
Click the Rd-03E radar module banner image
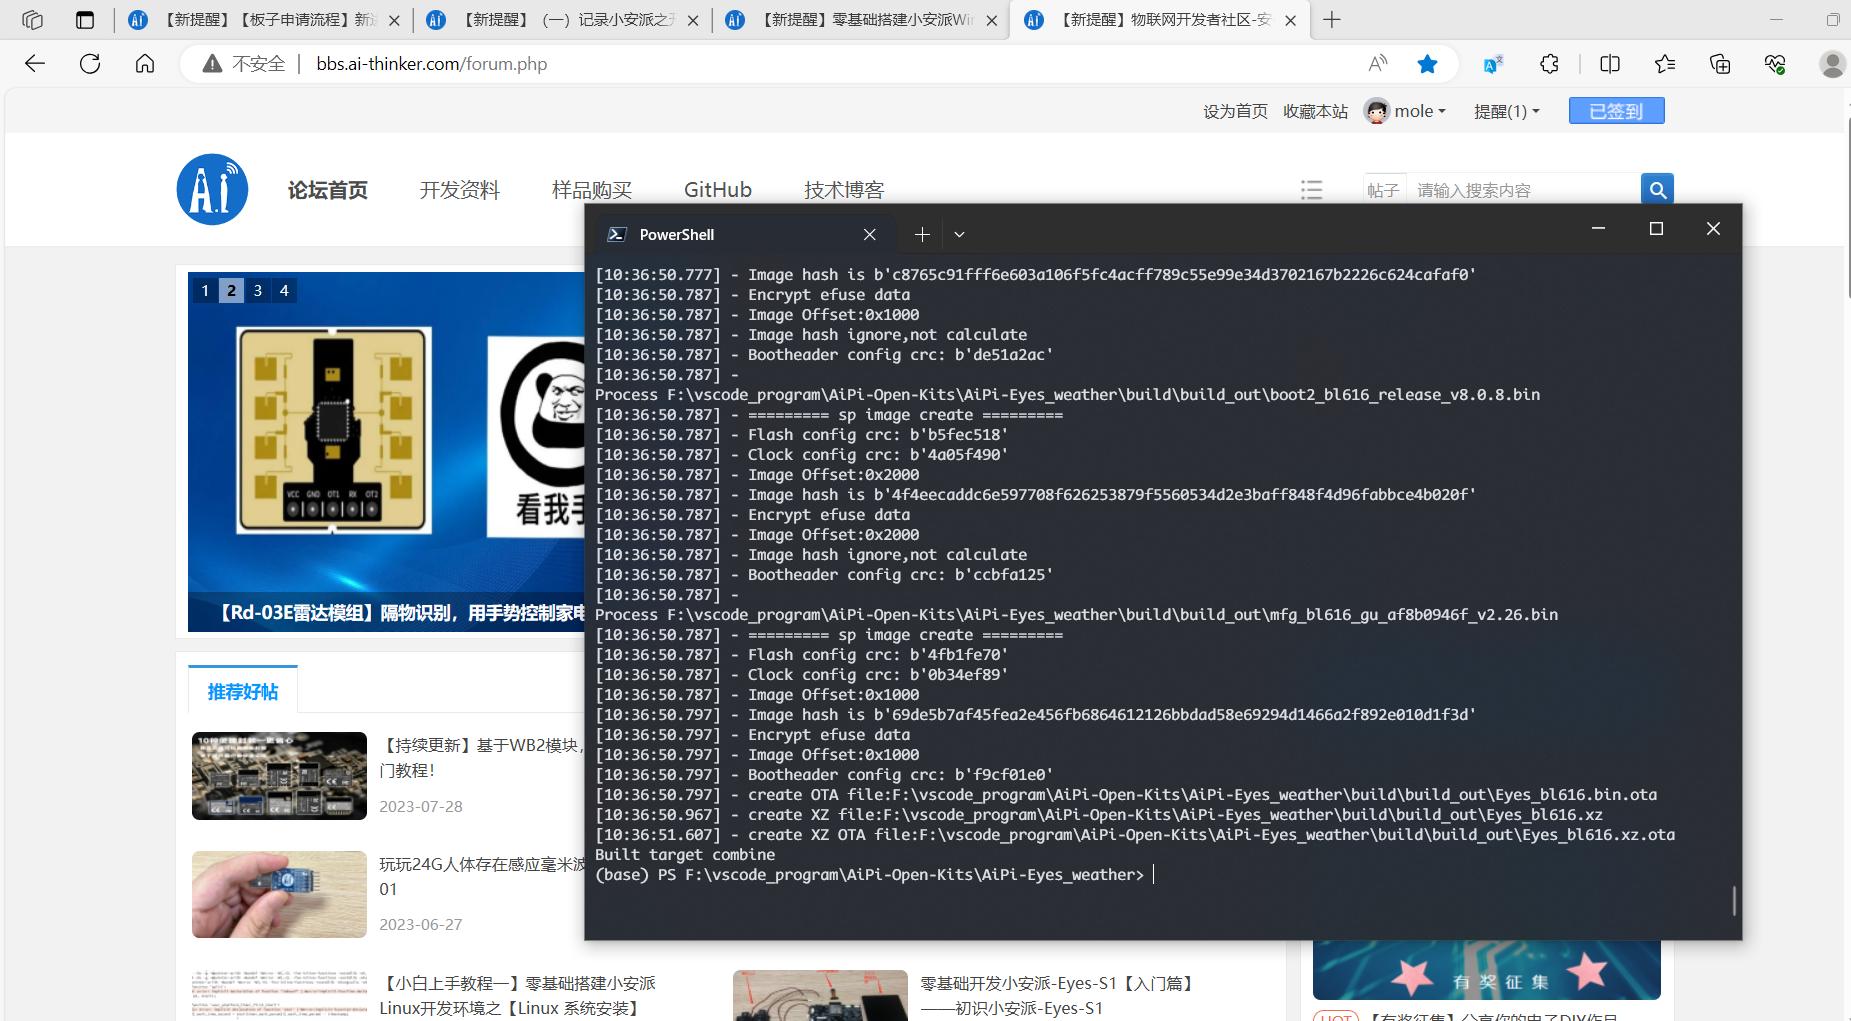coord(386,451)
